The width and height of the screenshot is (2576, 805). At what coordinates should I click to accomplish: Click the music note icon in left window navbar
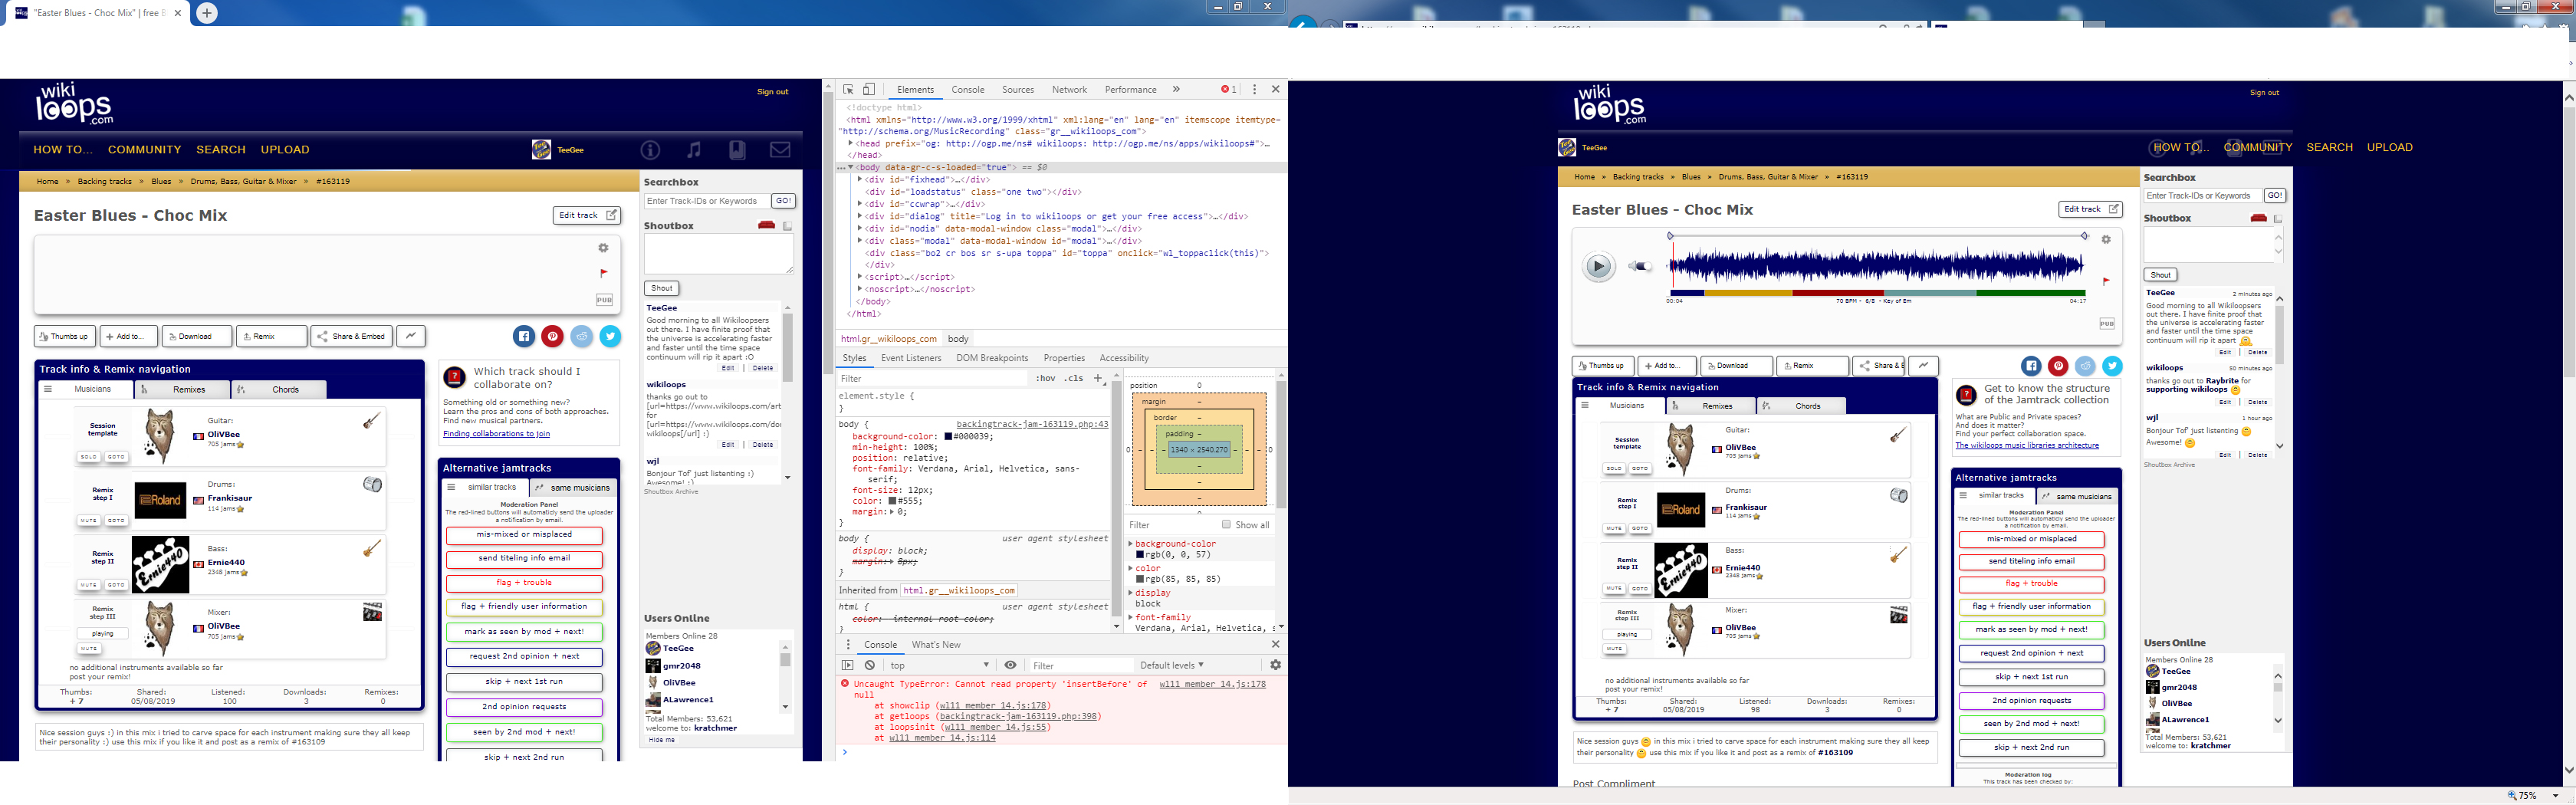pyautogui.click(x=694, y=150)
